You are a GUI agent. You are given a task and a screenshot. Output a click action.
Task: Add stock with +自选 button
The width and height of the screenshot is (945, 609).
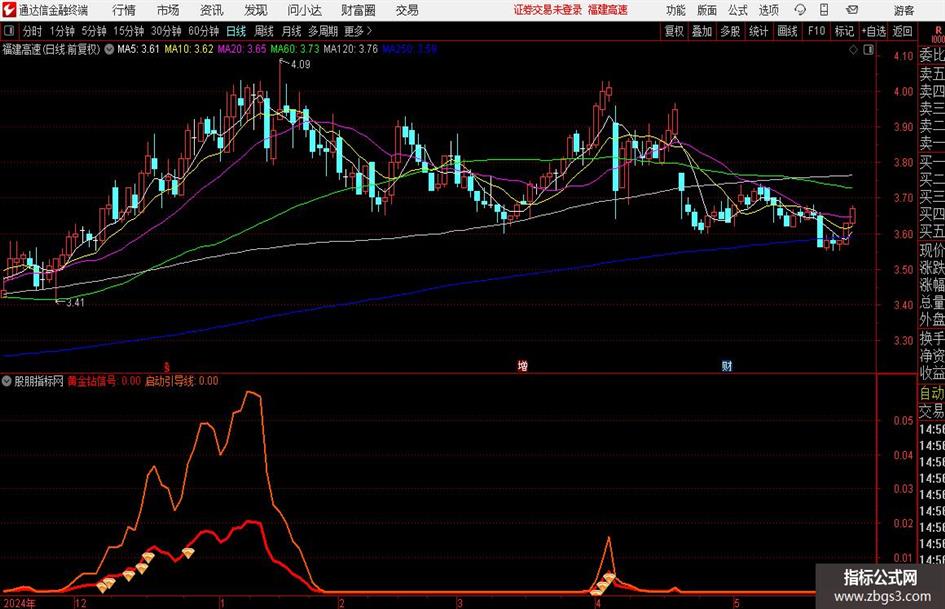[874, 31]
